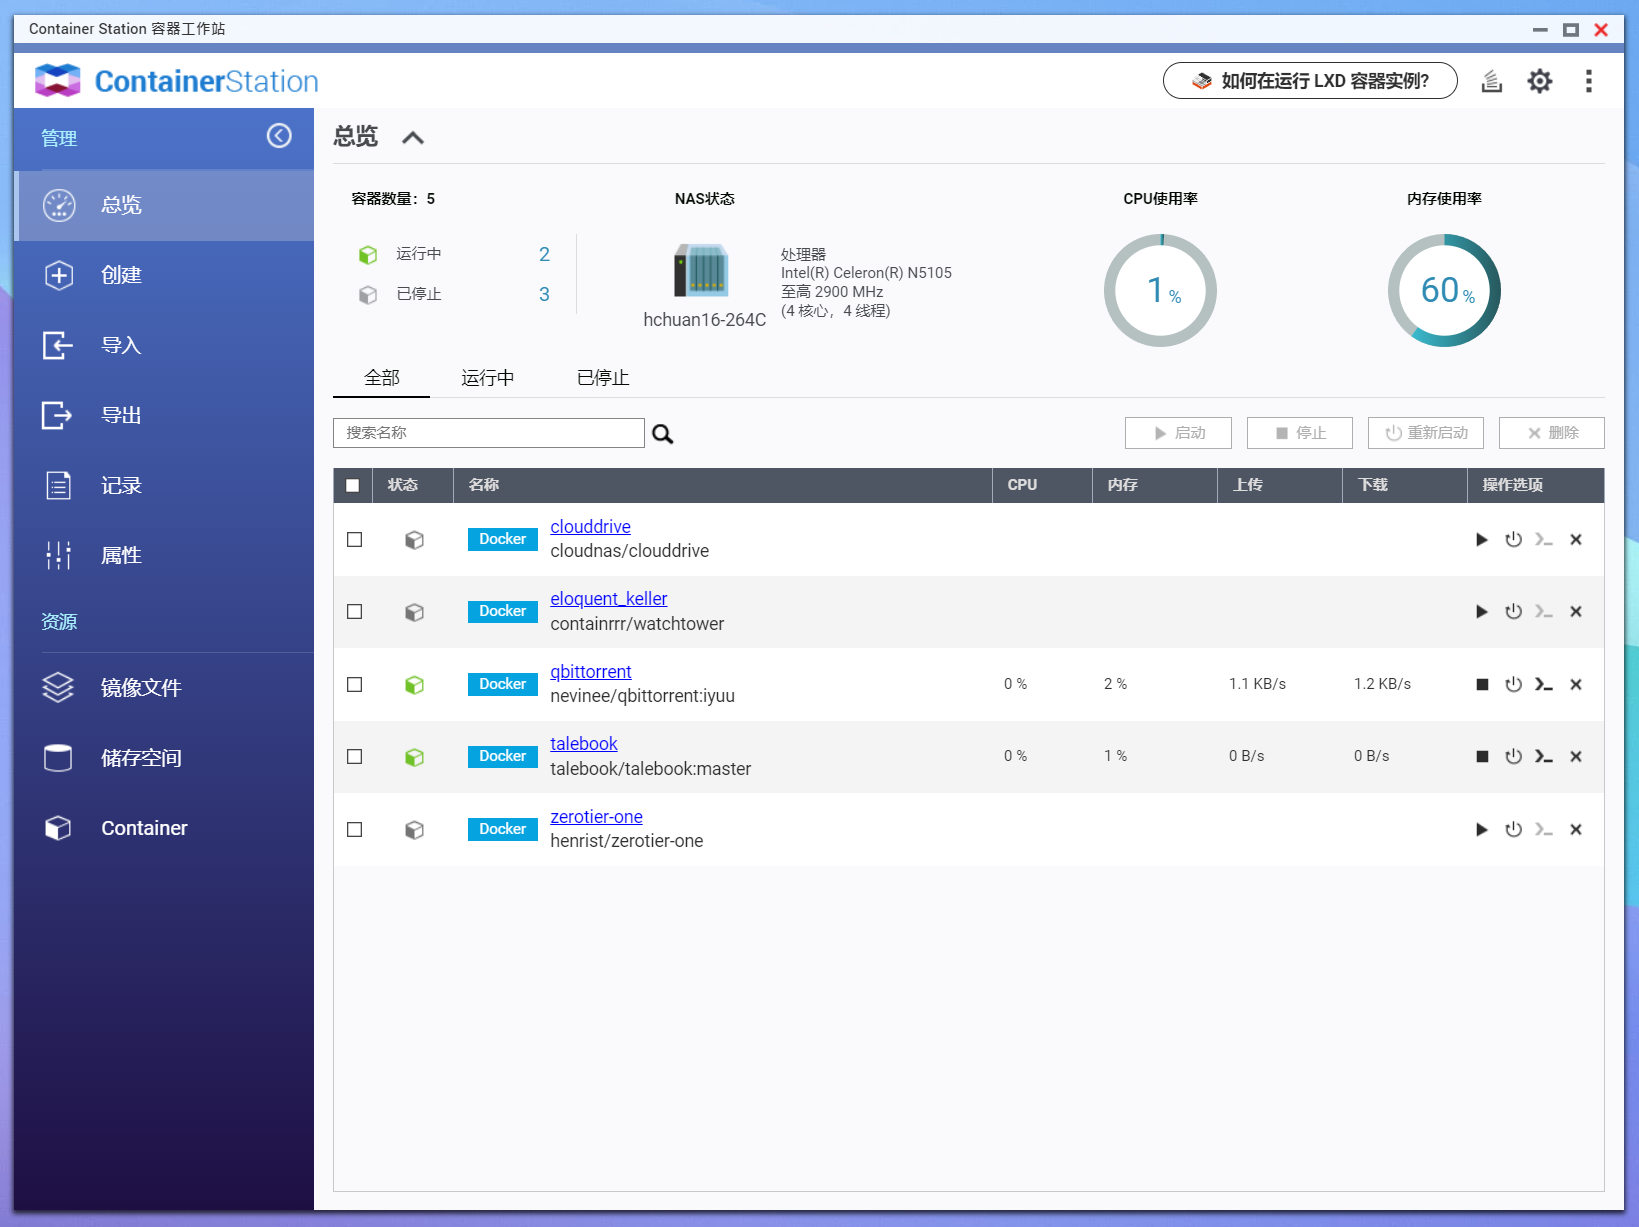
Task: Switch to the 已停止 (Stopped) tab
Action: tap(603, 378)
